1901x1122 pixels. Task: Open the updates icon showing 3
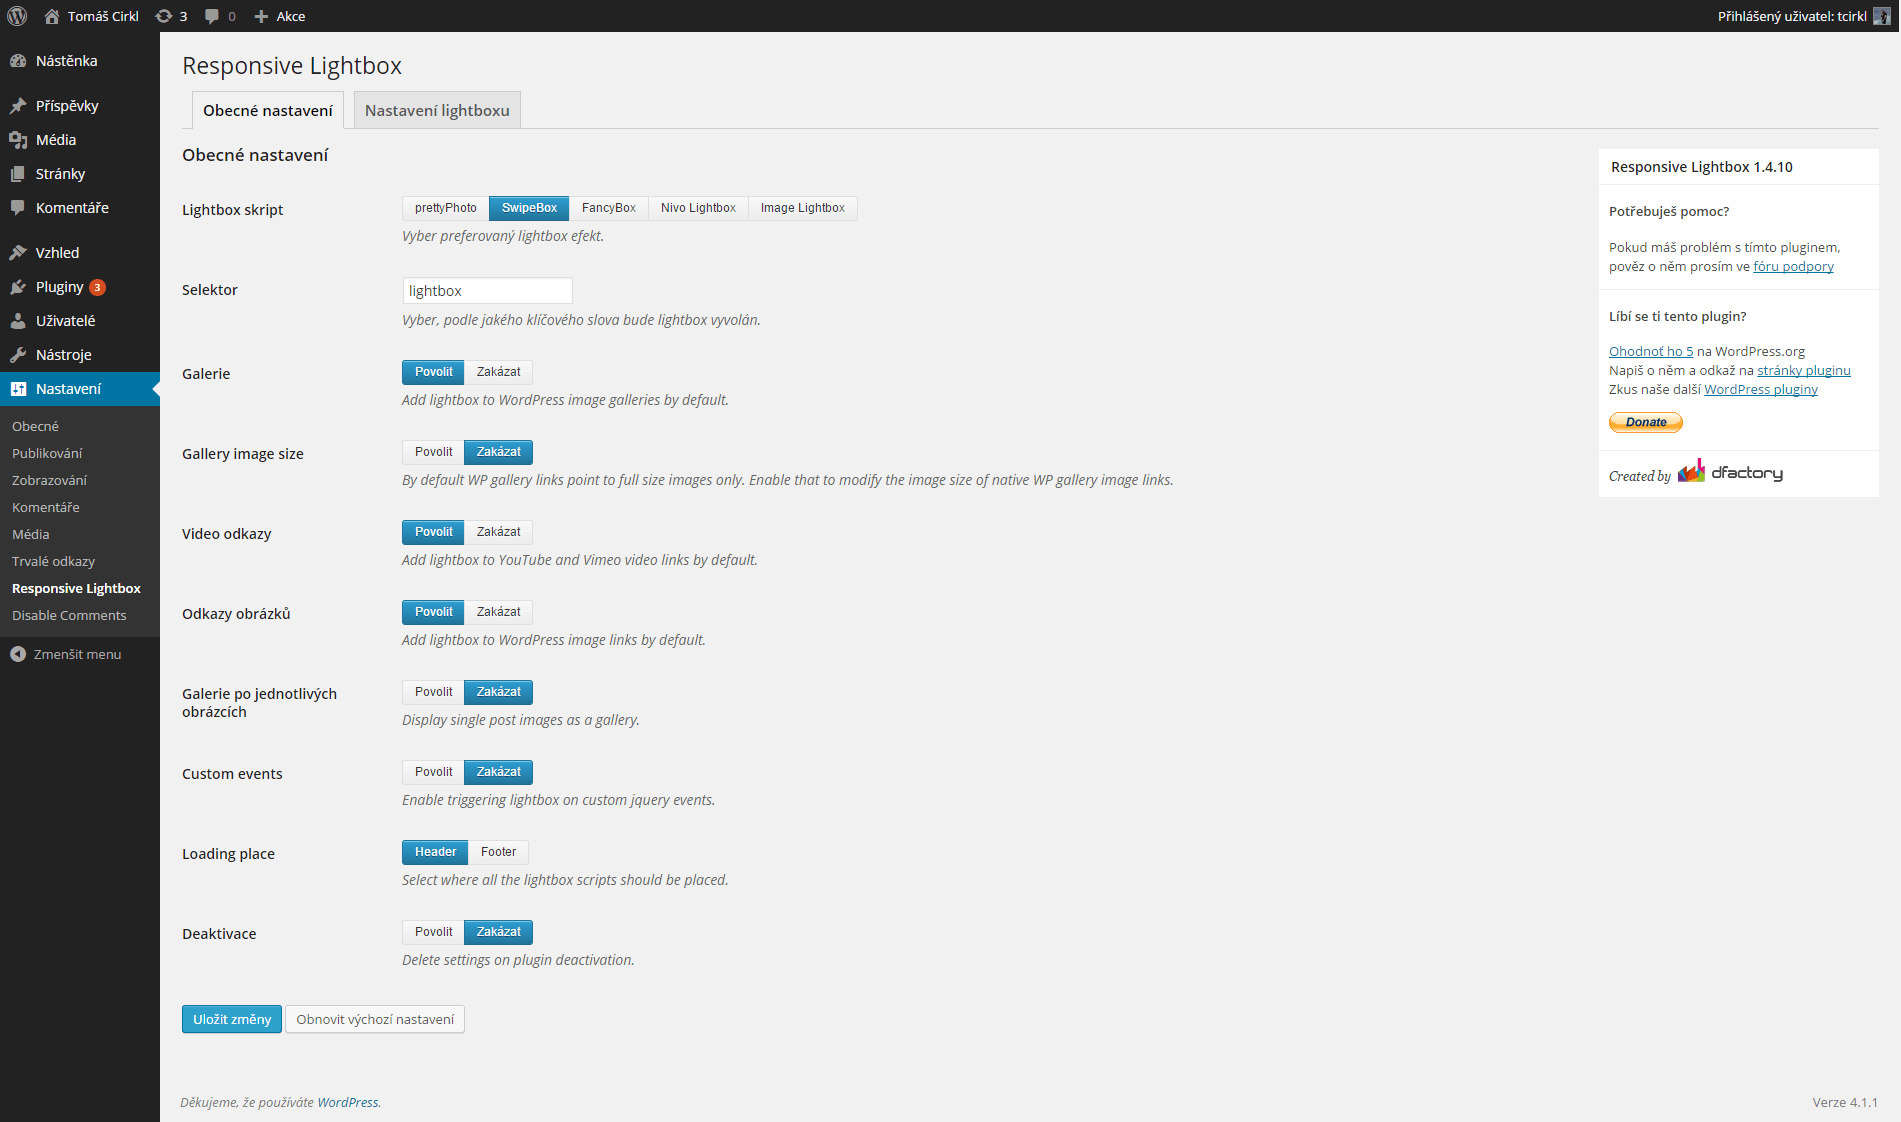pyautogui.click(x=164, y=16)
